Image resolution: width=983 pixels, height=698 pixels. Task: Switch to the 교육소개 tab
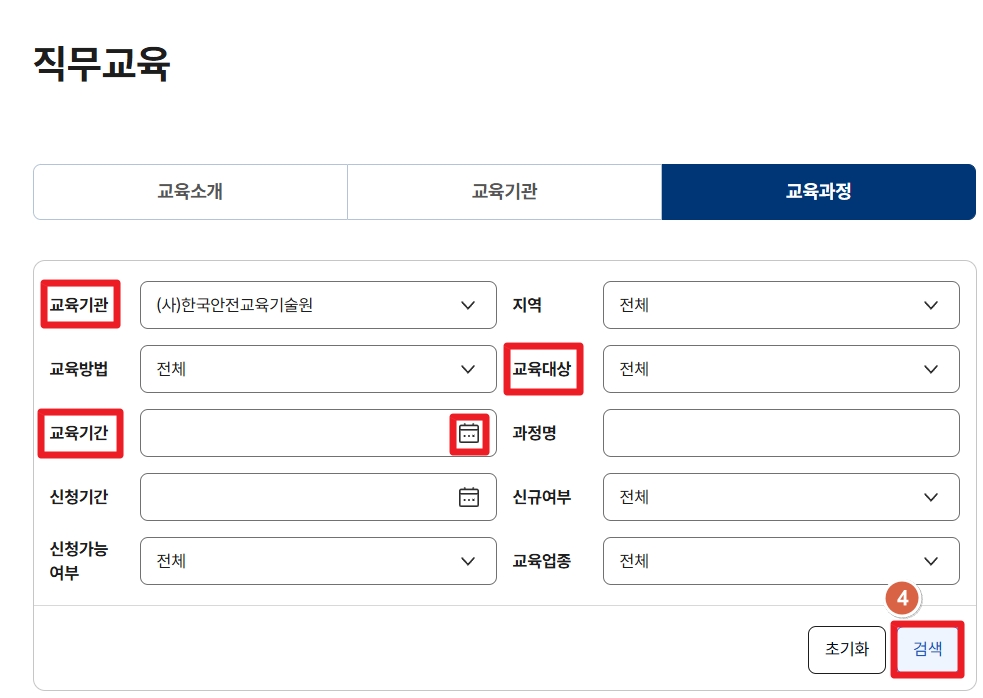click(190, 192)
